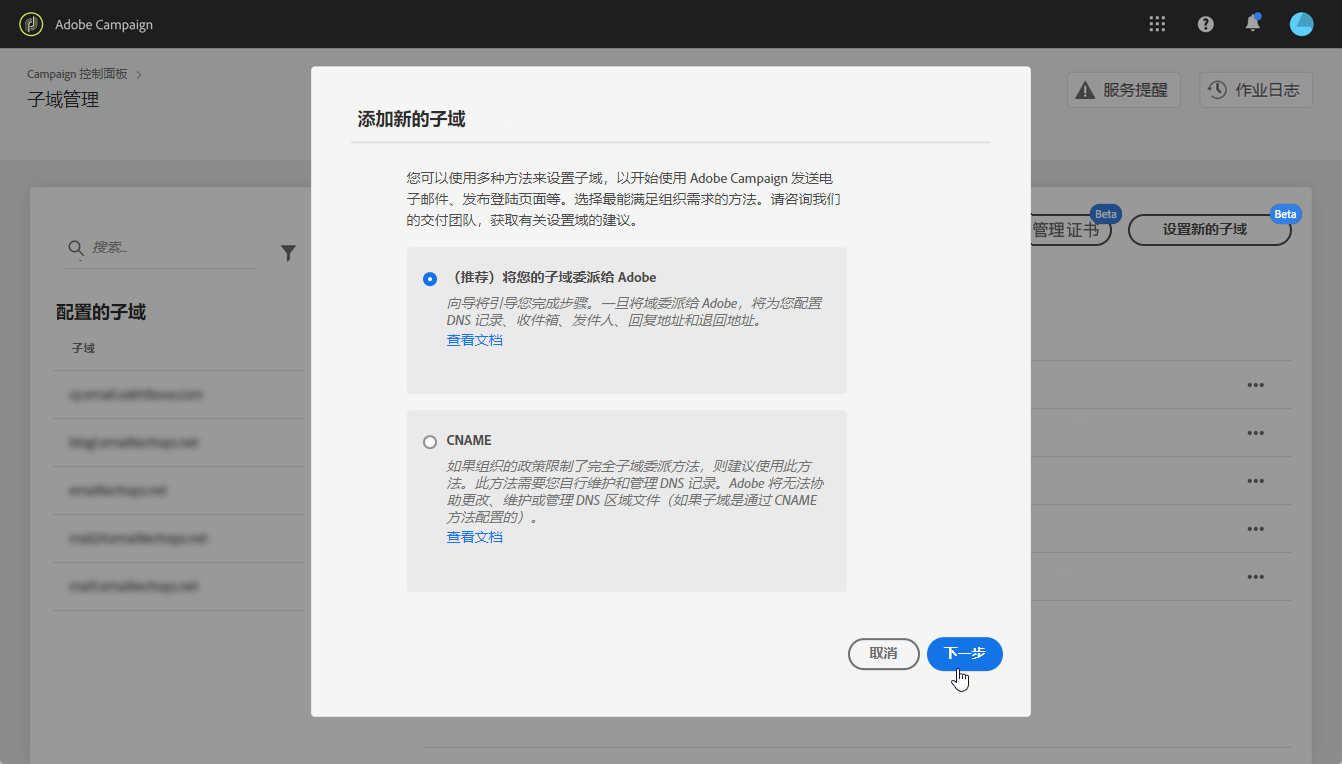Click the 配置的子域 heading
Image resolution: width=1342 pixels, height=764 pixels.
pyautogui.click(x=101, y=312)
